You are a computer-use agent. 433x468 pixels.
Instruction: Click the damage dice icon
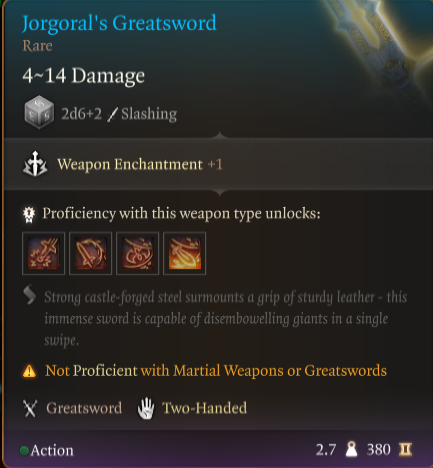(39, 112)
